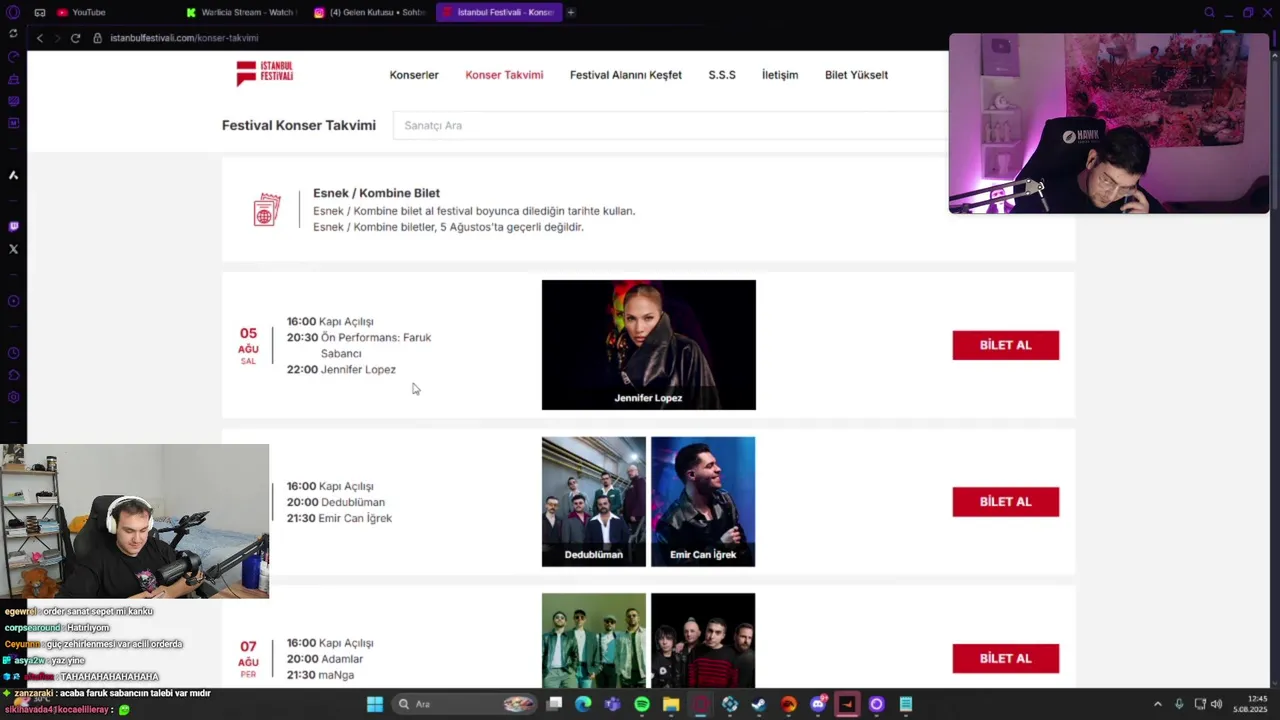Open the sidebar settings gear icon
Viewport: 1280px width, 720px height.
(x=13, y=397)
